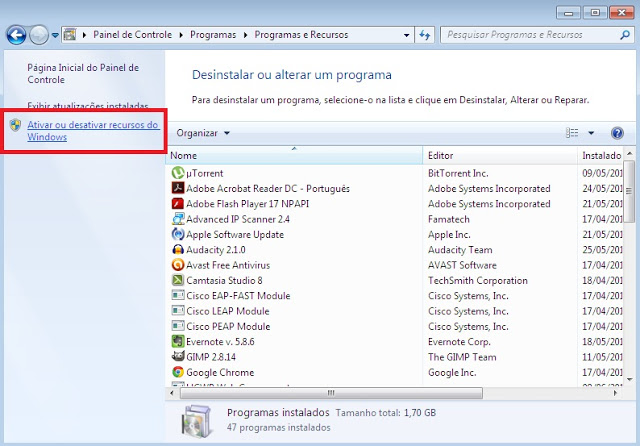Go back with the blue arrow button

coord(16,35)
